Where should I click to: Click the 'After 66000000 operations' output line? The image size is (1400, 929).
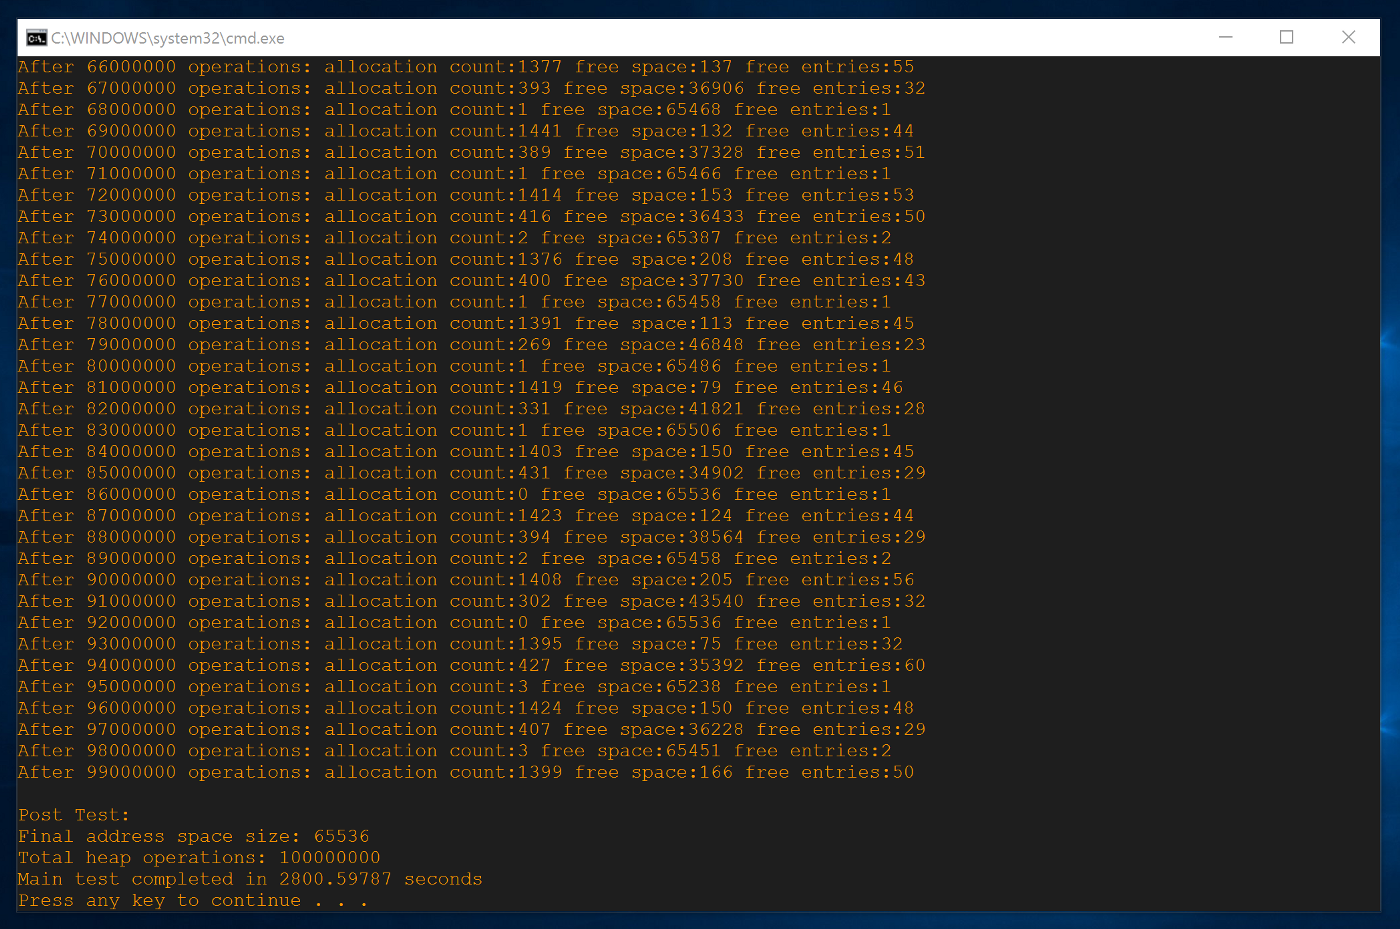pos(465,67)
